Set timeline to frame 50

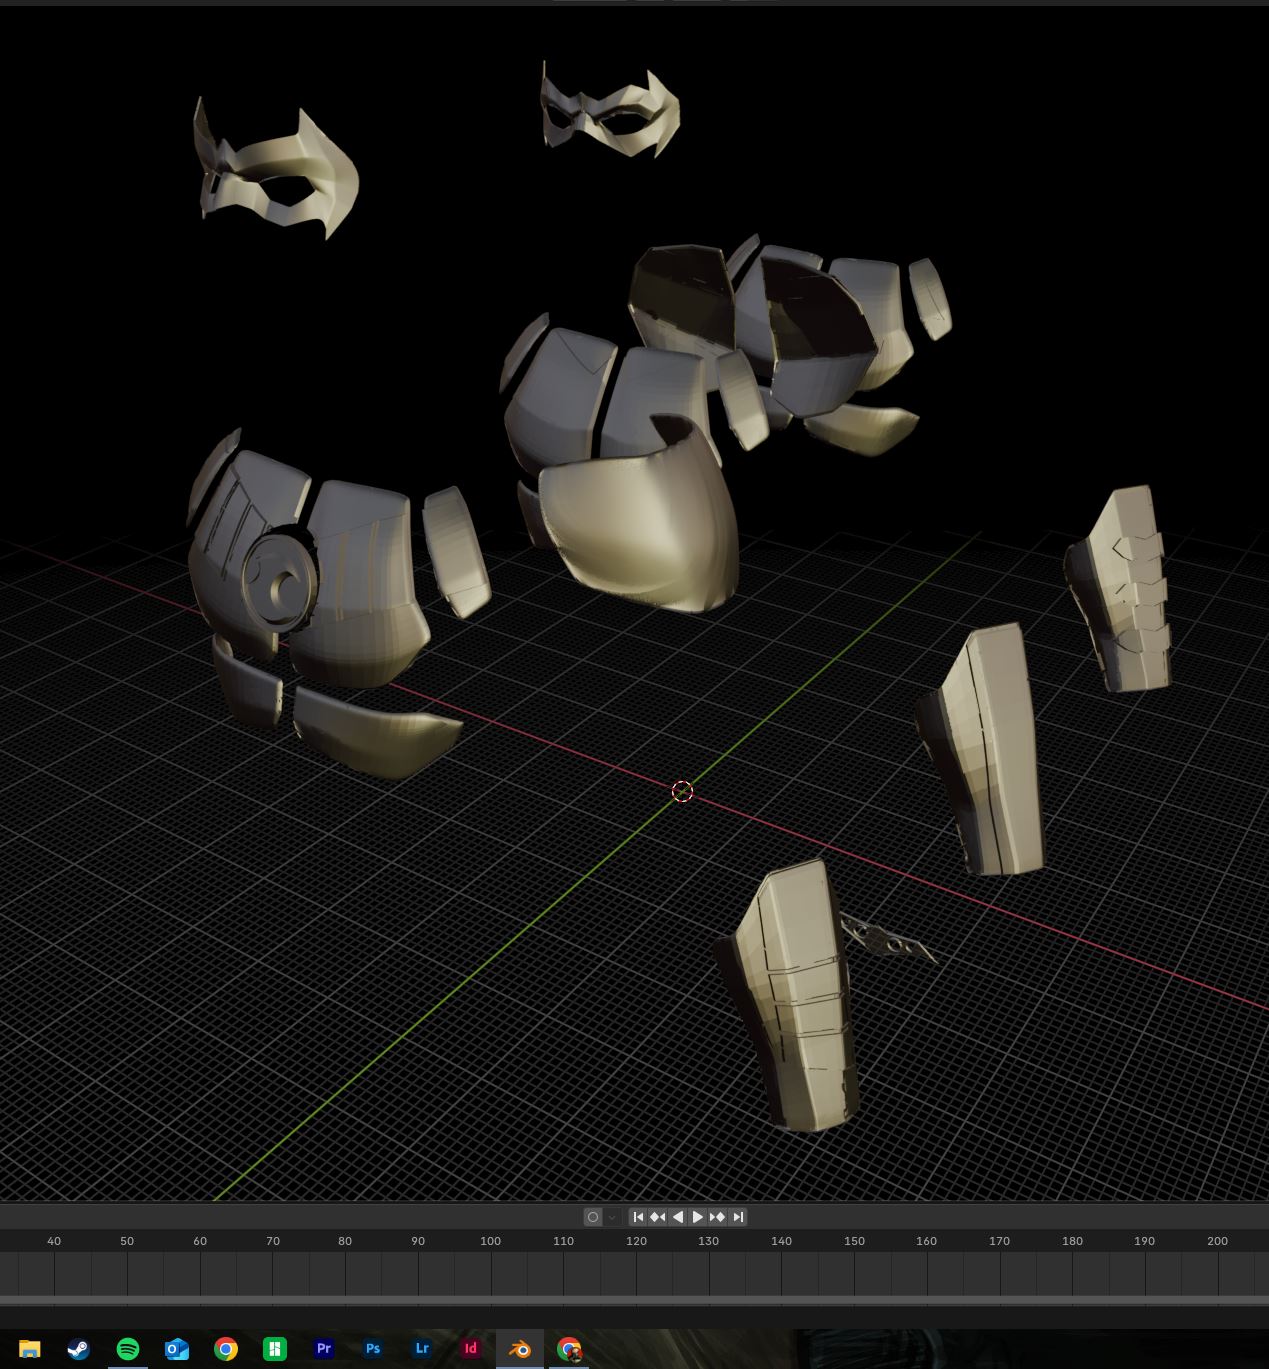pos(127,1241)
